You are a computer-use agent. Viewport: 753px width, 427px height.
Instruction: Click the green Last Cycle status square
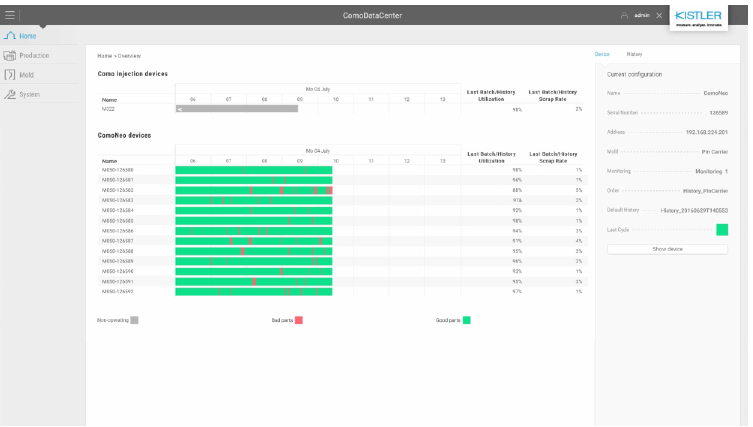click(x=722, y=230)
